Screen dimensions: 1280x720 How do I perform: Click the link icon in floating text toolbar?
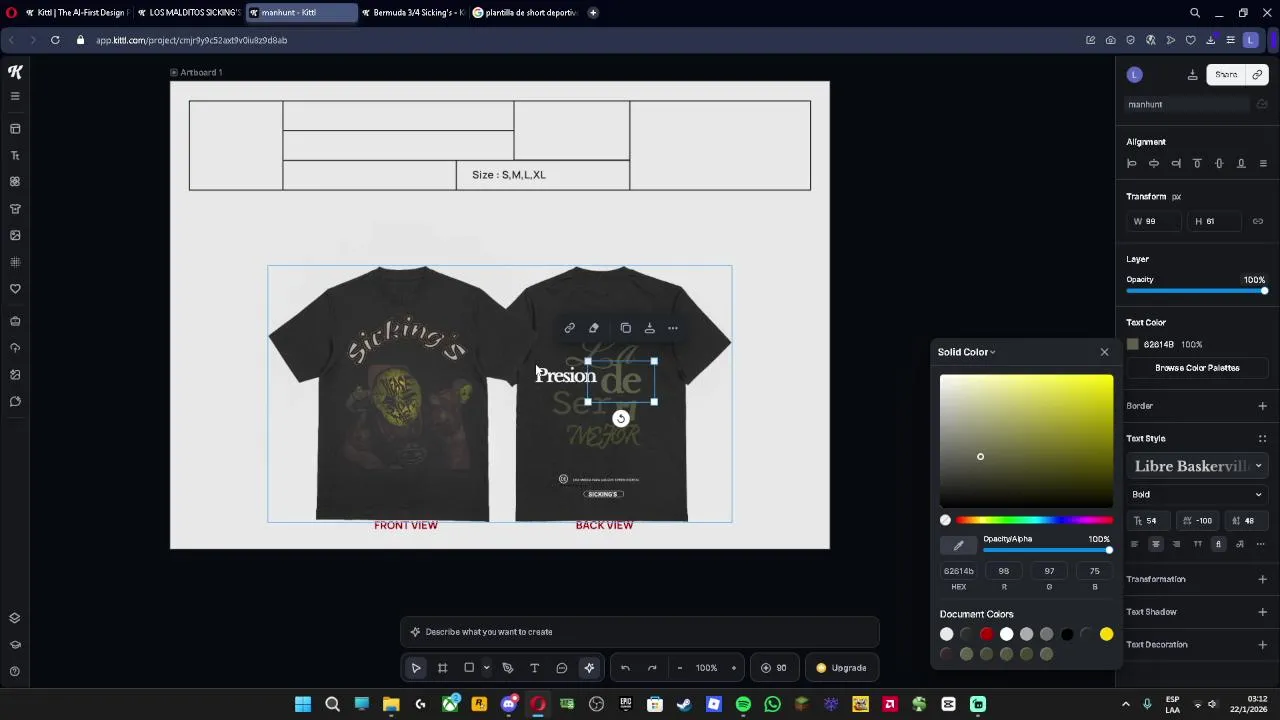click(x=570, y=328)
